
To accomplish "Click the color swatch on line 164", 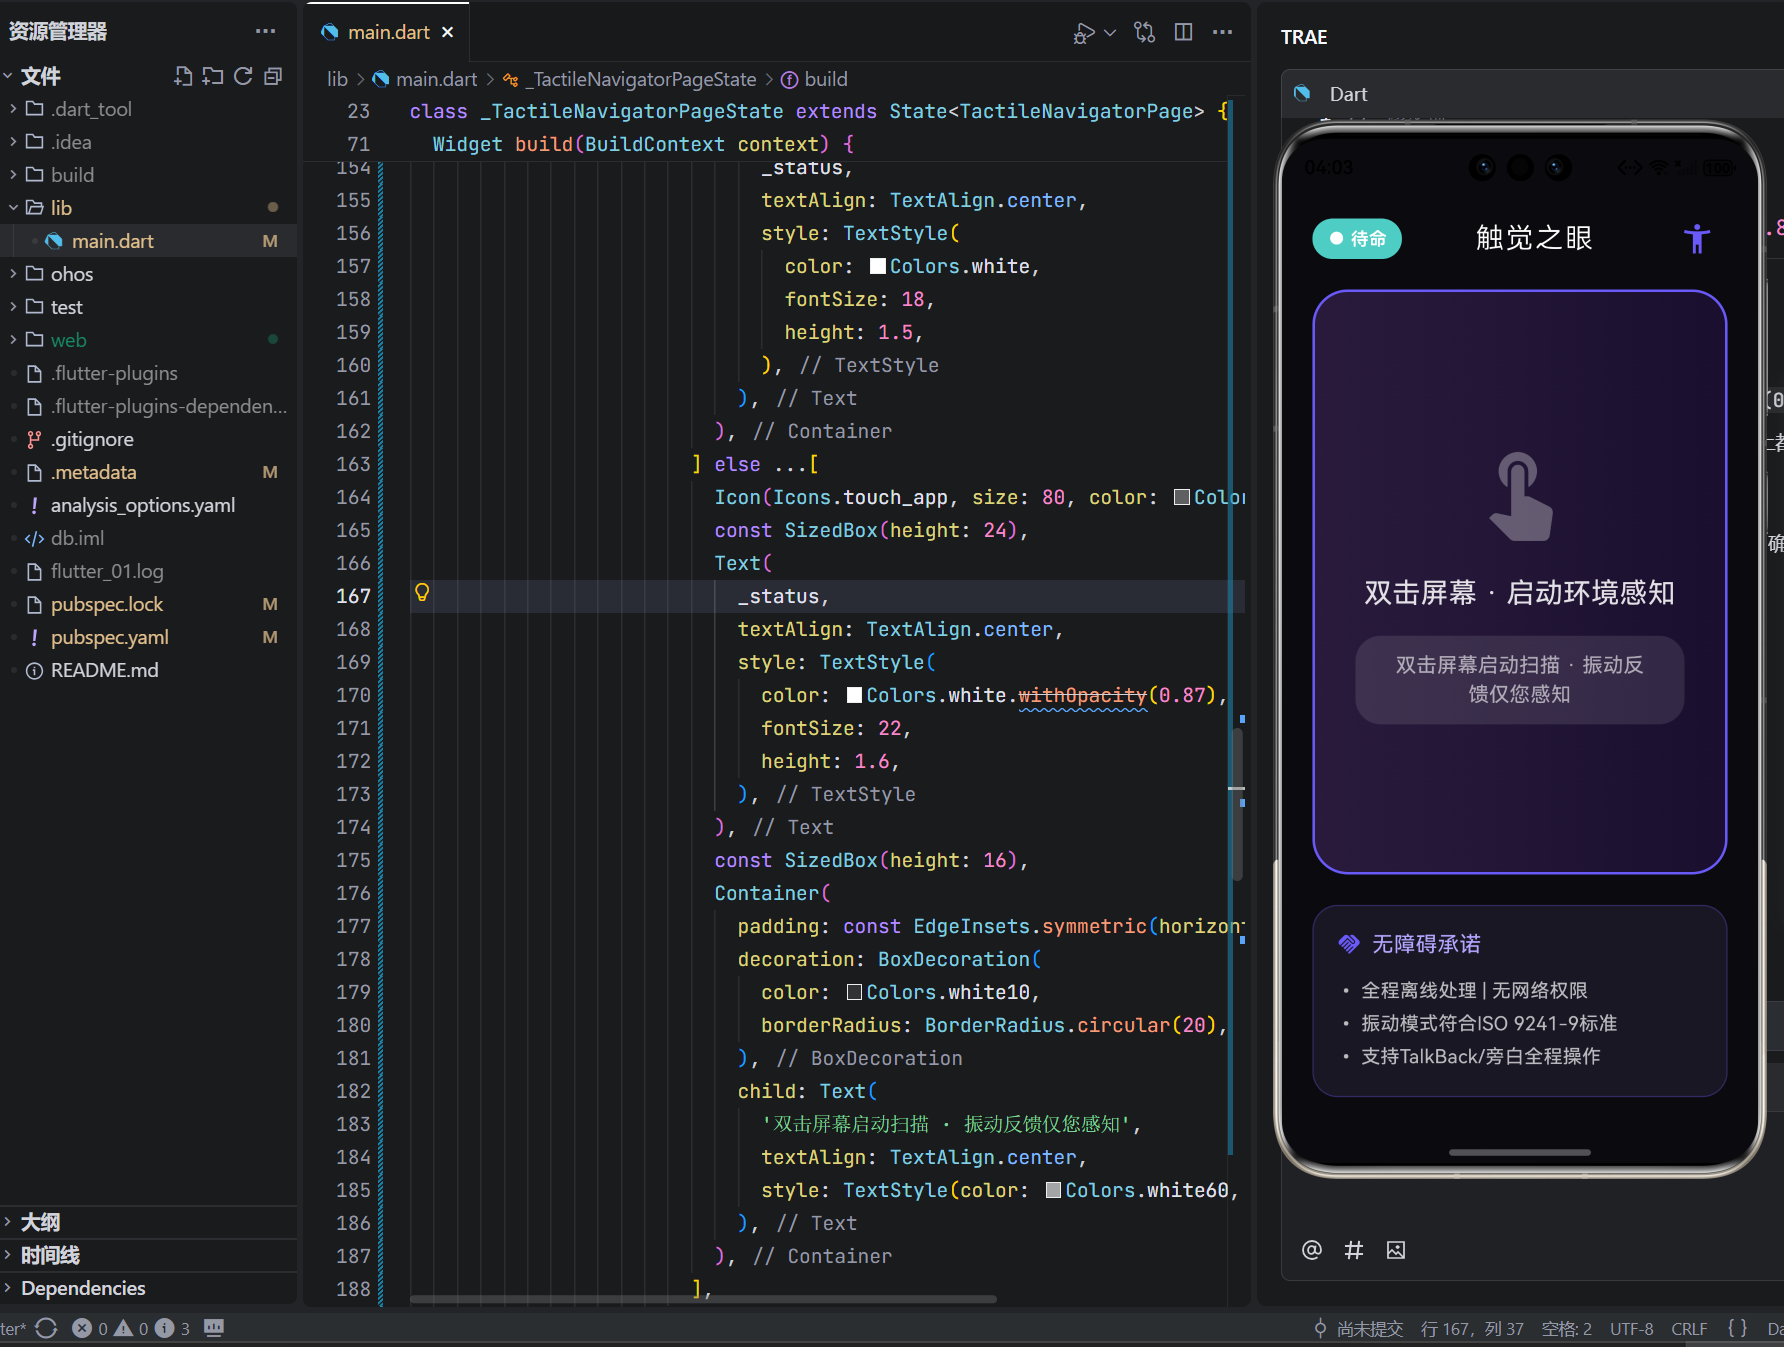I will pyautogui.click(x=1182, y=497).
